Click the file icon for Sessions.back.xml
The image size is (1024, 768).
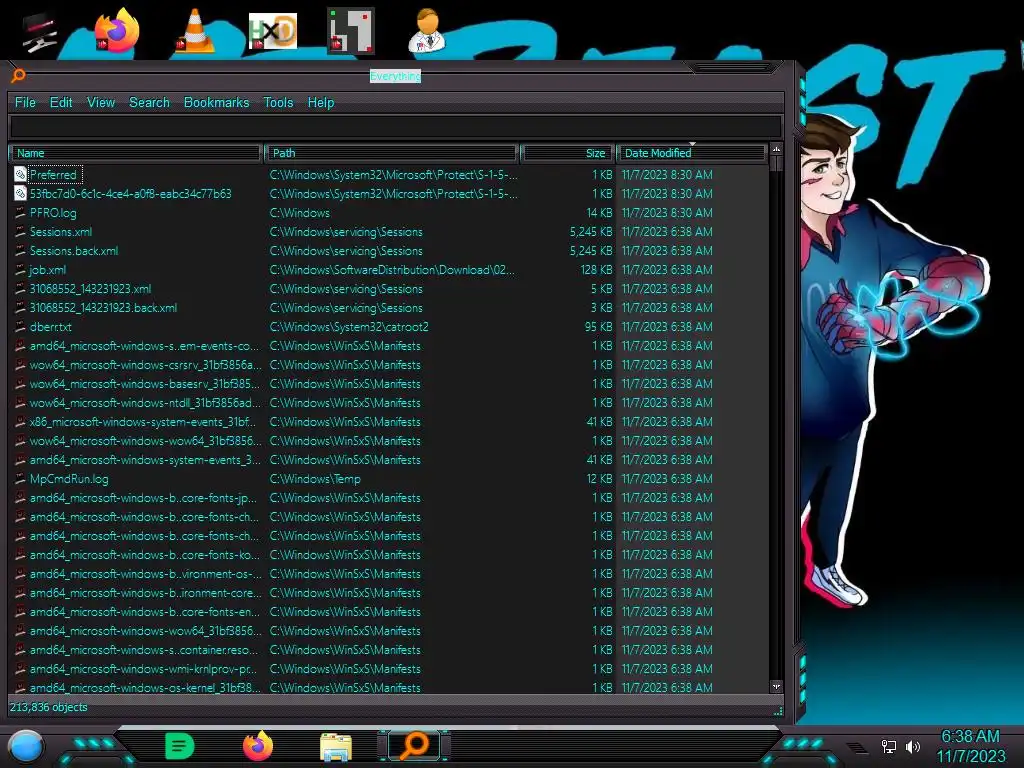pyautogui.click(x=20, y=251)
